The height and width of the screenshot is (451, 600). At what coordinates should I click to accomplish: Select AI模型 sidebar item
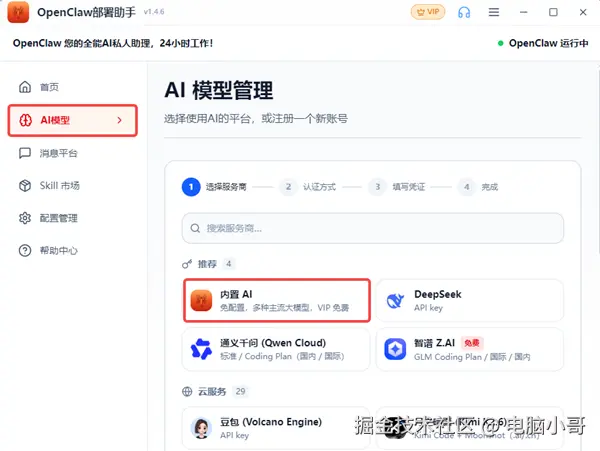coord(73,120)
